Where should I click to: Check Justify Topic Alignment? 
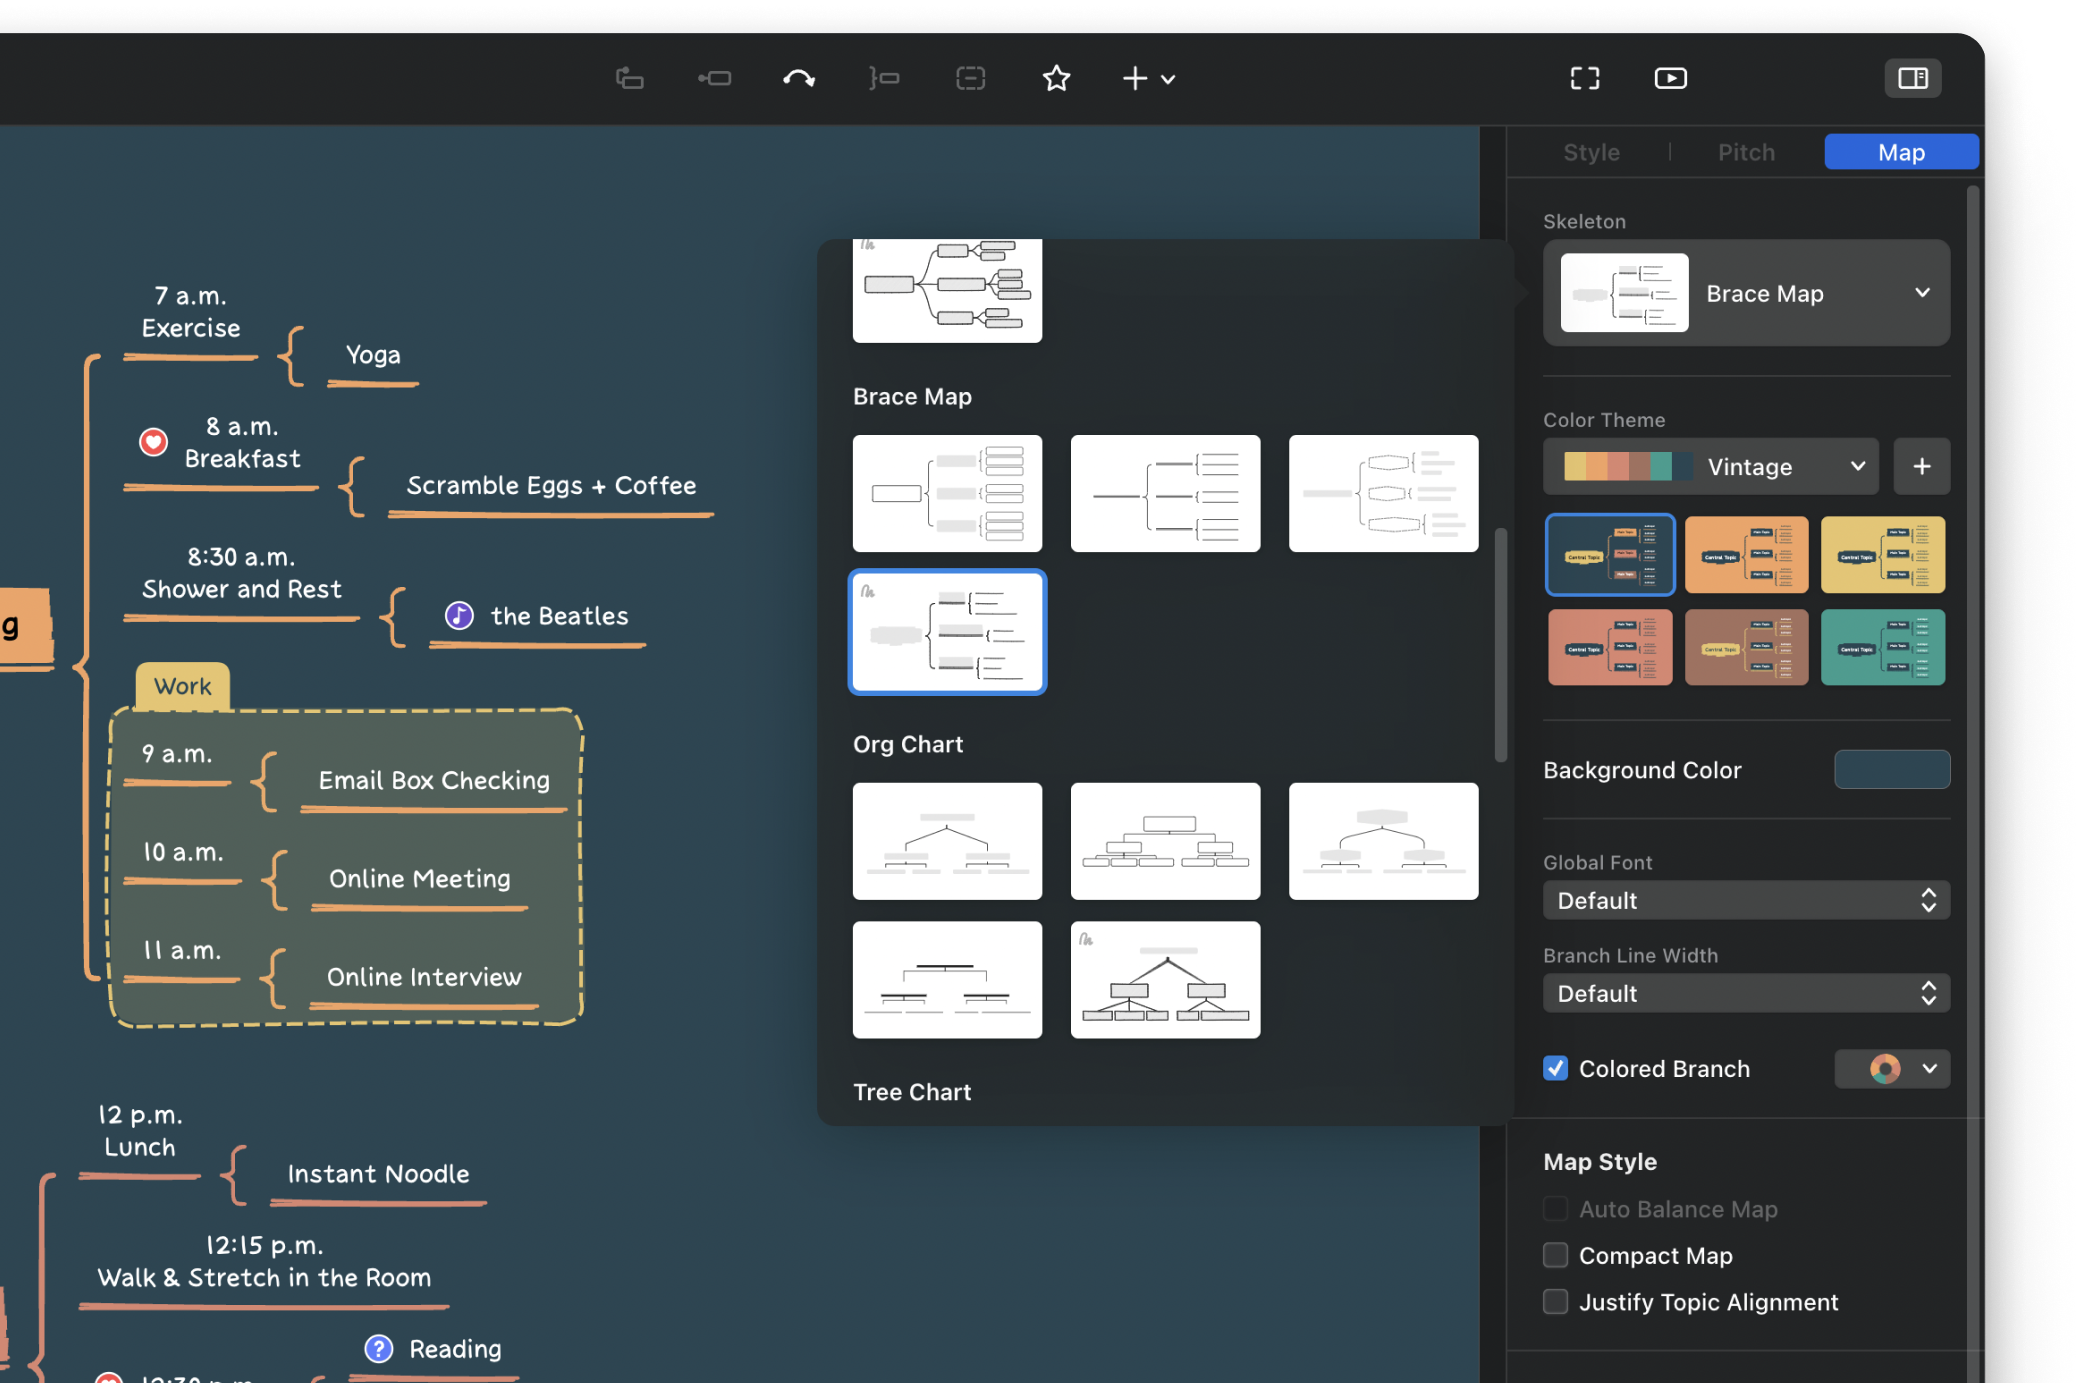[1555, 1301]
